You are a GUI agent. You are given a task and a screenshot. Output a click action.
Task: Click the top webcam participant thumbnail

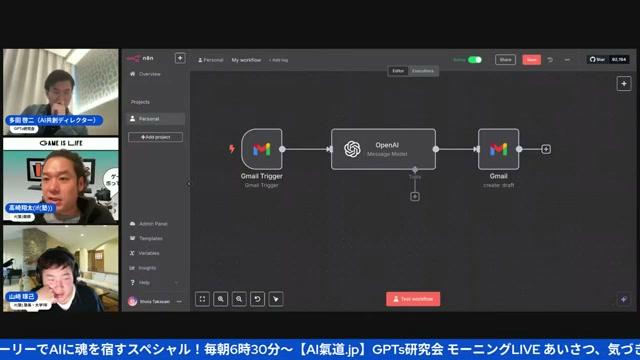61,92
